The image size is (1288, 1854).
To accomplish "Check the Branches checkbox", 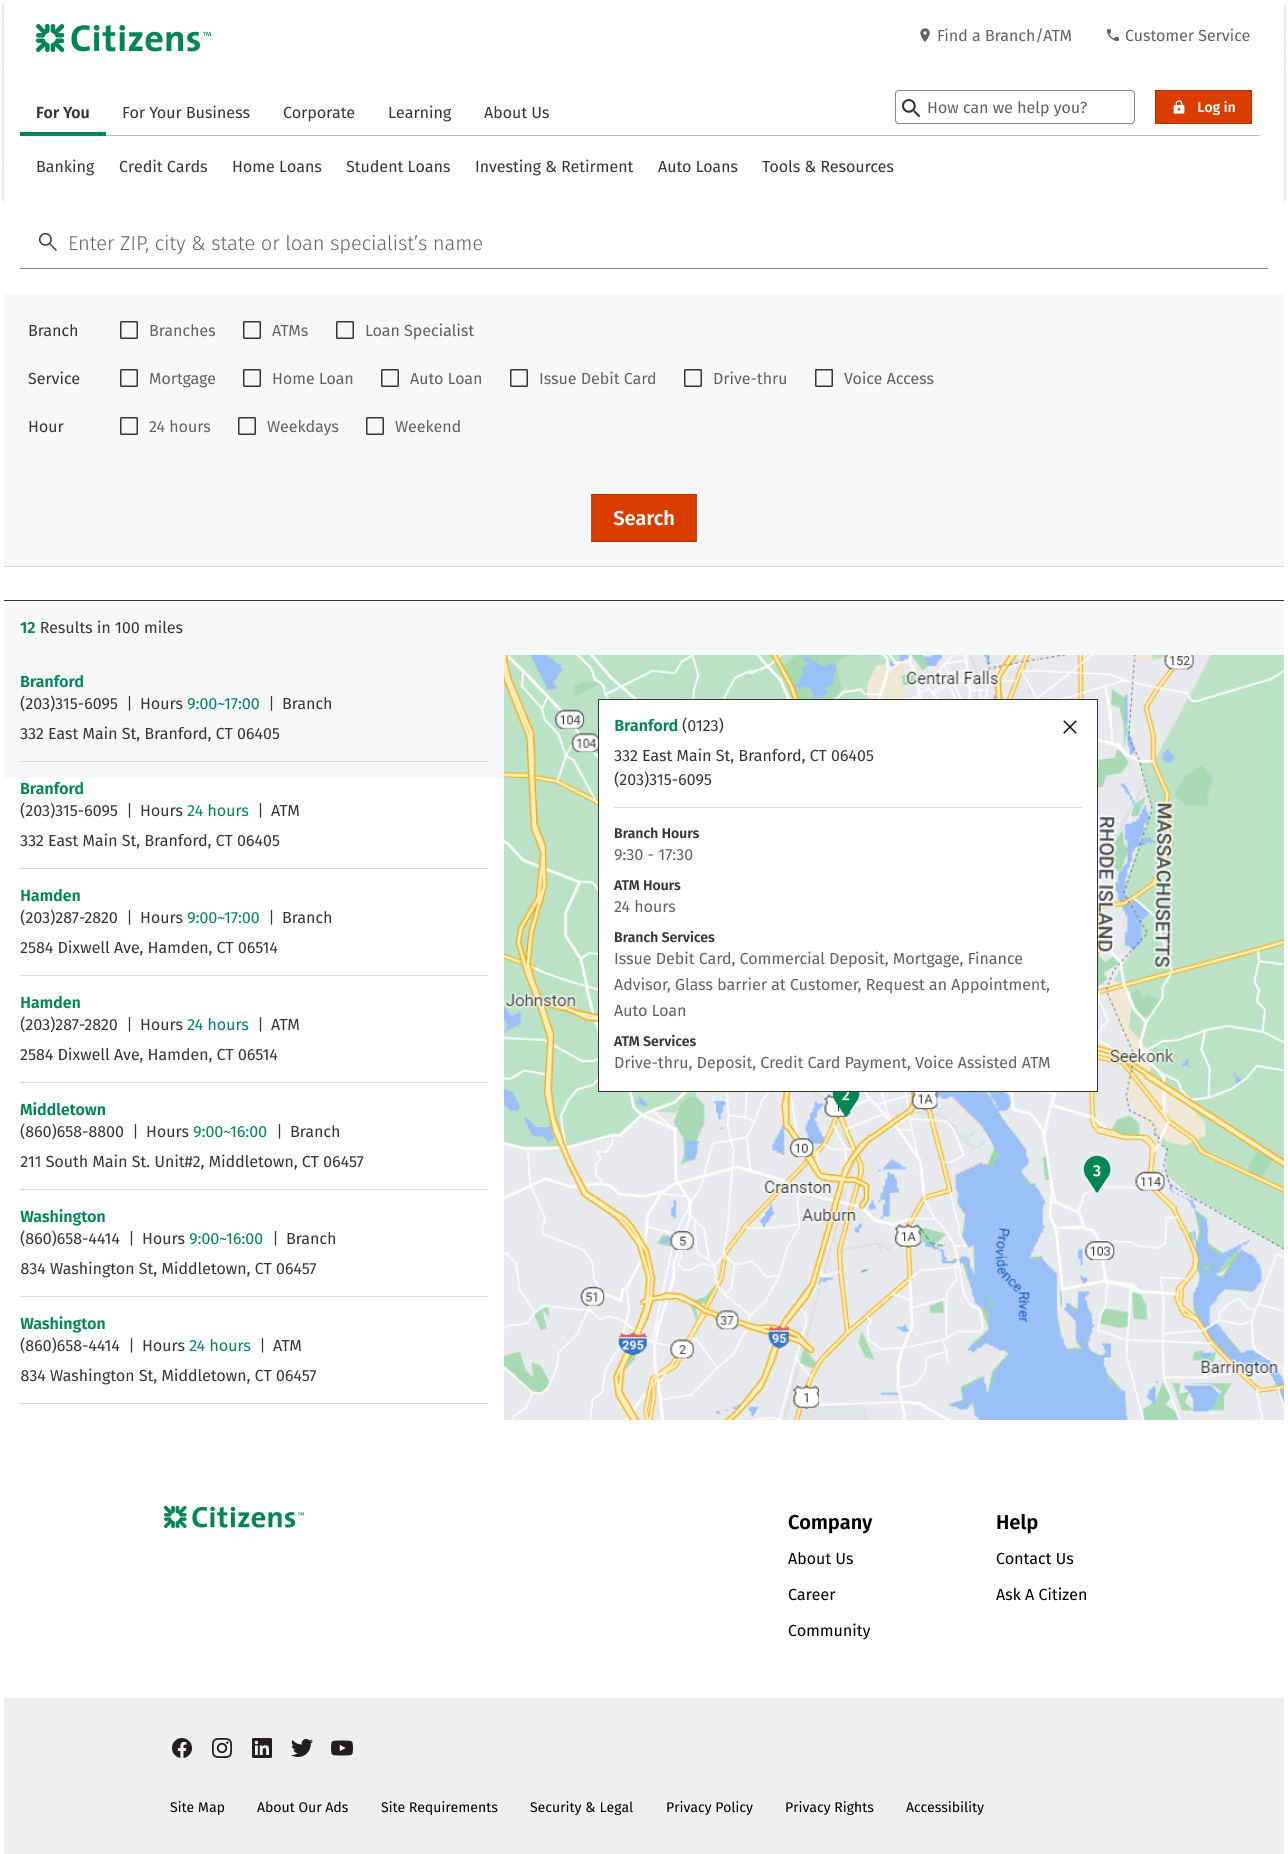I will point(129,330).
